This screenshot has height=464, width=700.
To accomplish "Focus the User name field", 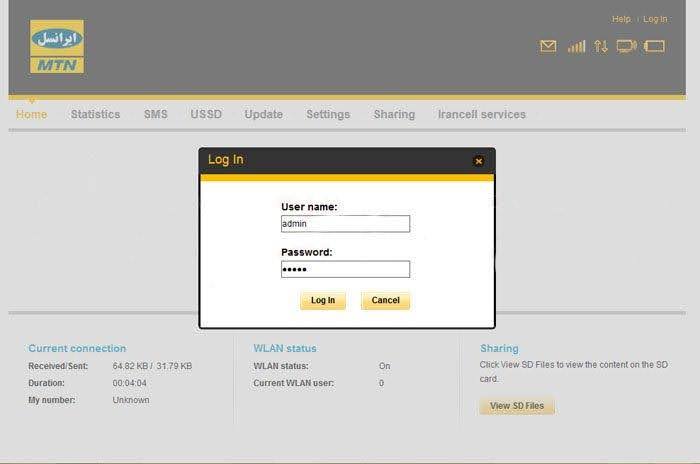I will coord(345,224).
